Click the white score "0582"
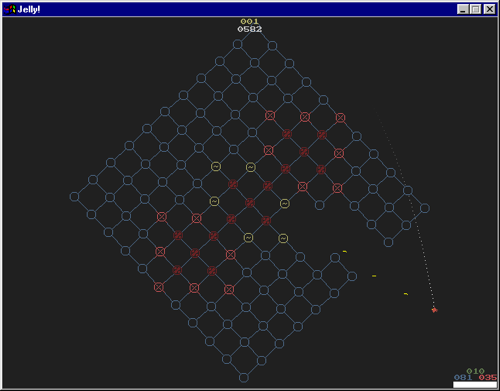This screenshot has height=391, width=500. click(x=250, y=29)
